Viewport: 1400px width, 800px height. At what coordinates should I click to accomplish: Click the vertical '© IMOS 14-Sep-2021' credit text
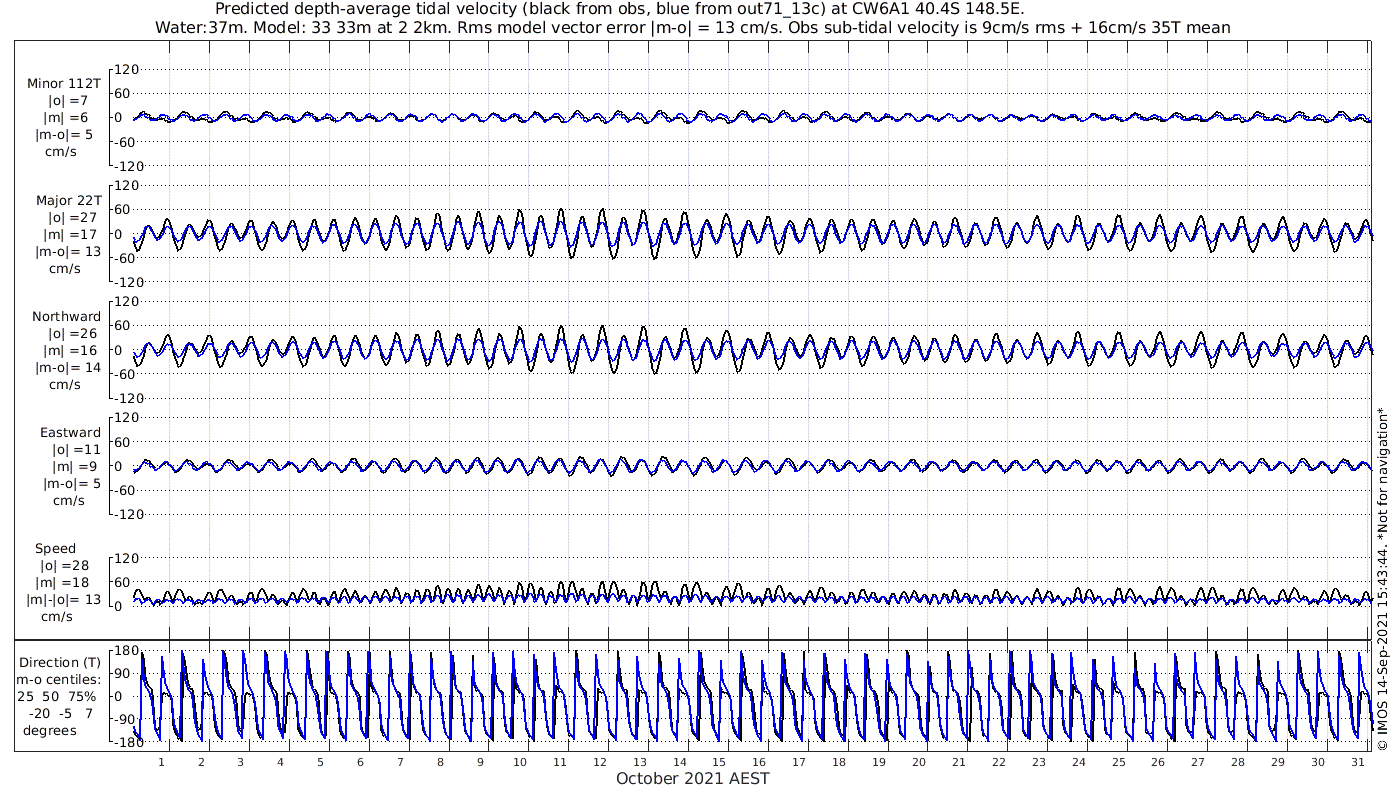pyautogui.click(x=1383, y=578)
